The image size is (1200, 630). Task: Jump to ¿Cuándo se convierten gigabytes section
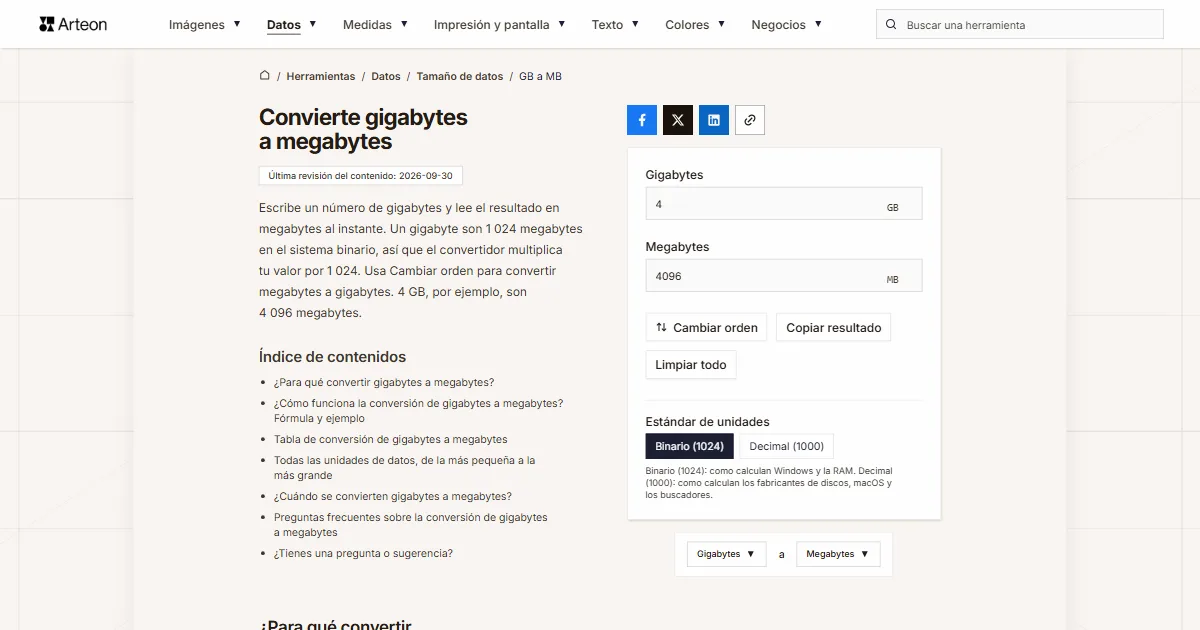point(393,496)
